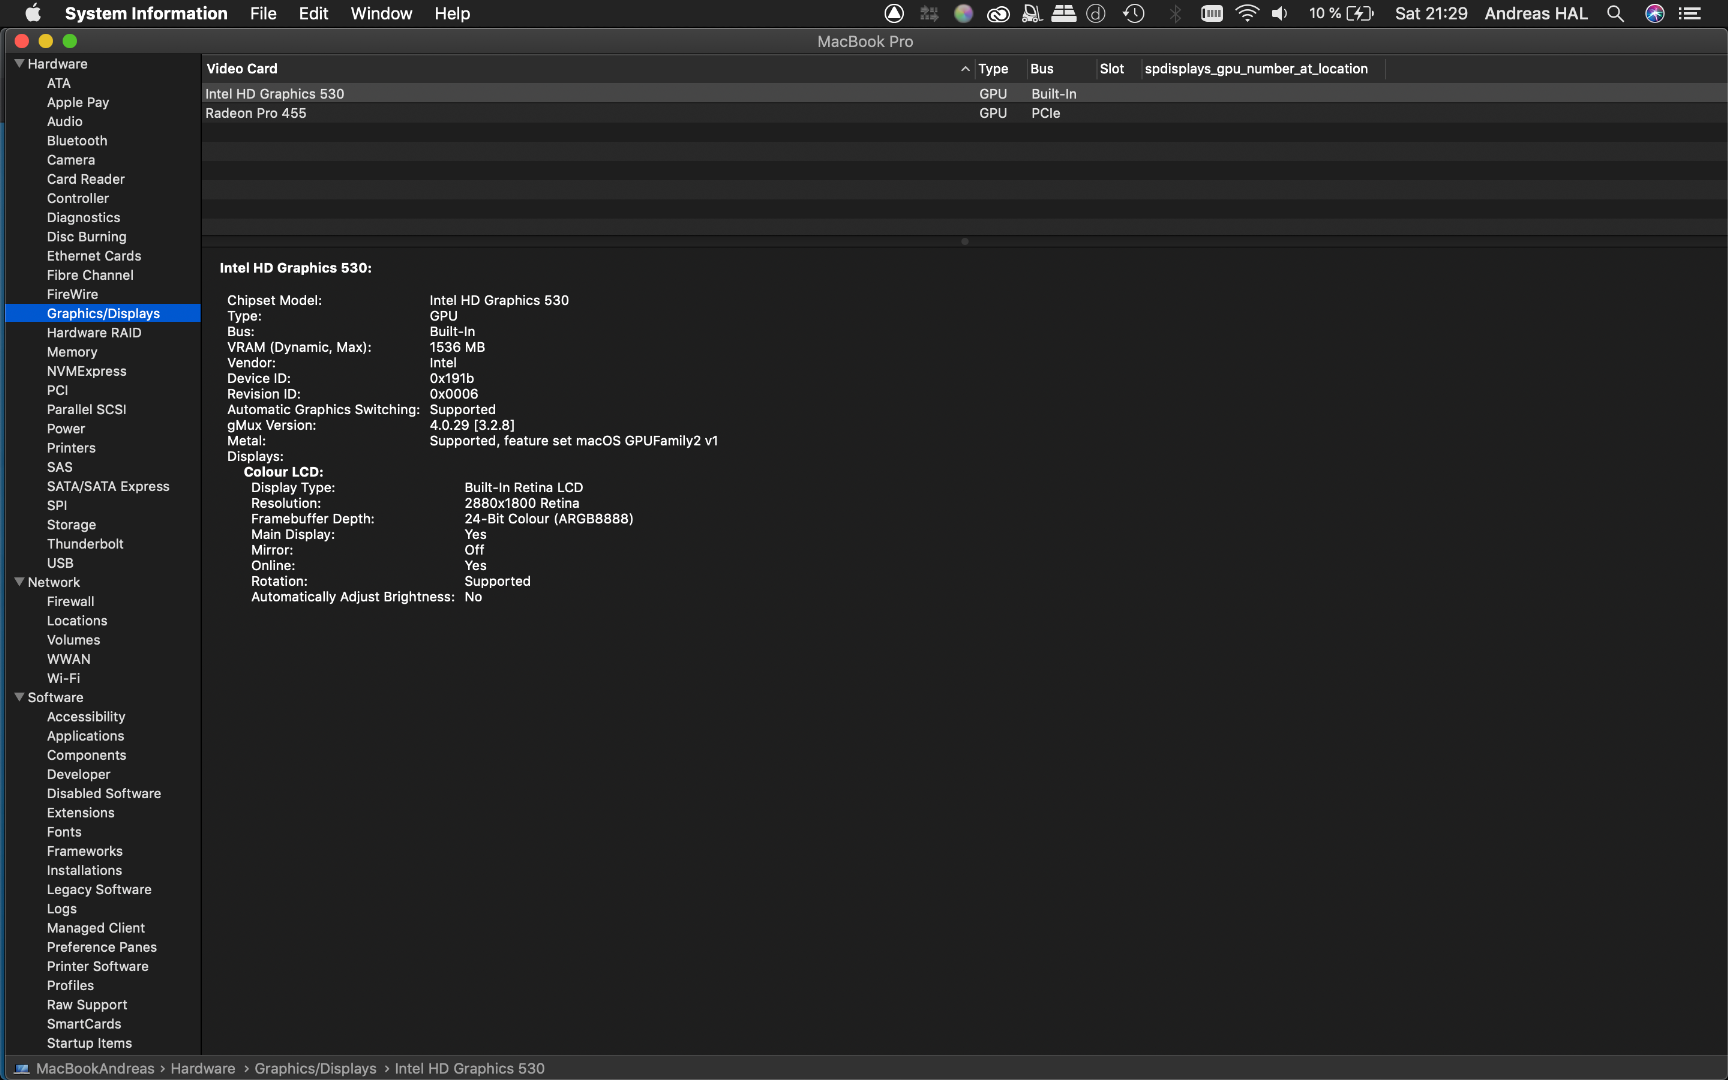
Task: Click Intel HD Graphics 530 in path bar
Action: pyautogui.click(x=470, y=1069)
